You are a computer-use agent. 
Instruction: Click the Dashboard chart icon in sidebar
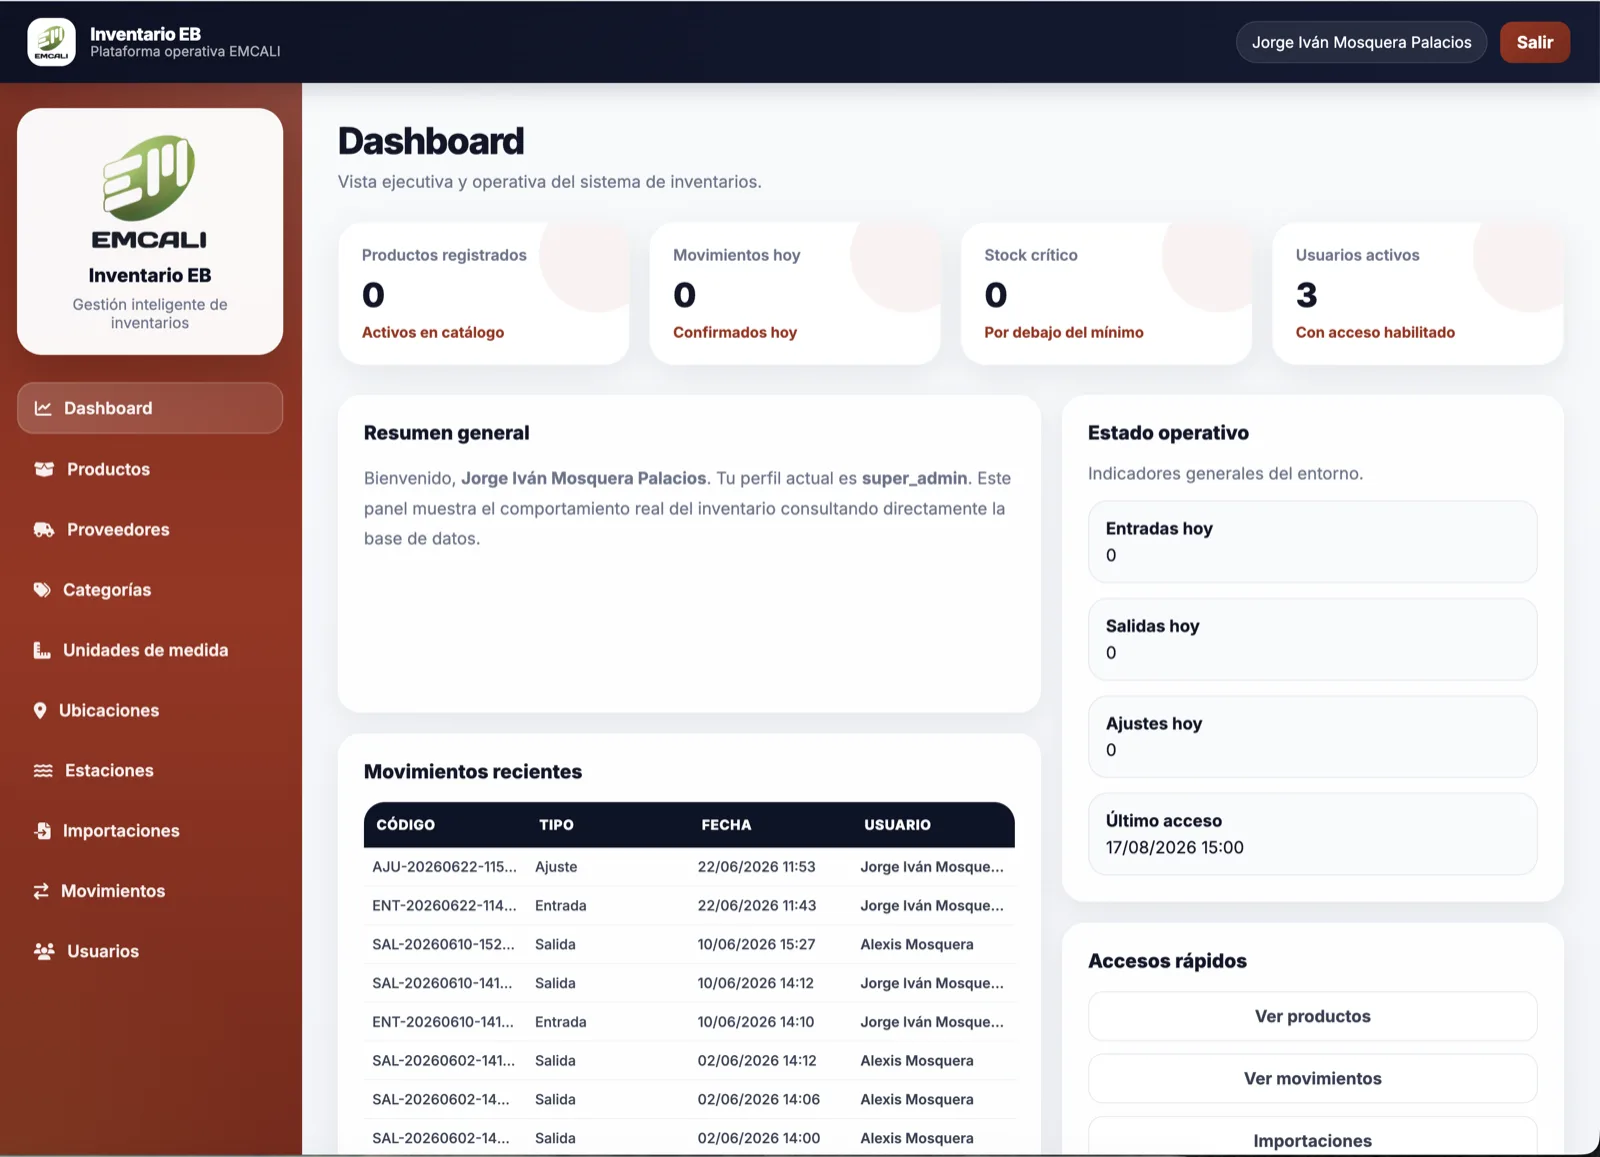[43, 408]
